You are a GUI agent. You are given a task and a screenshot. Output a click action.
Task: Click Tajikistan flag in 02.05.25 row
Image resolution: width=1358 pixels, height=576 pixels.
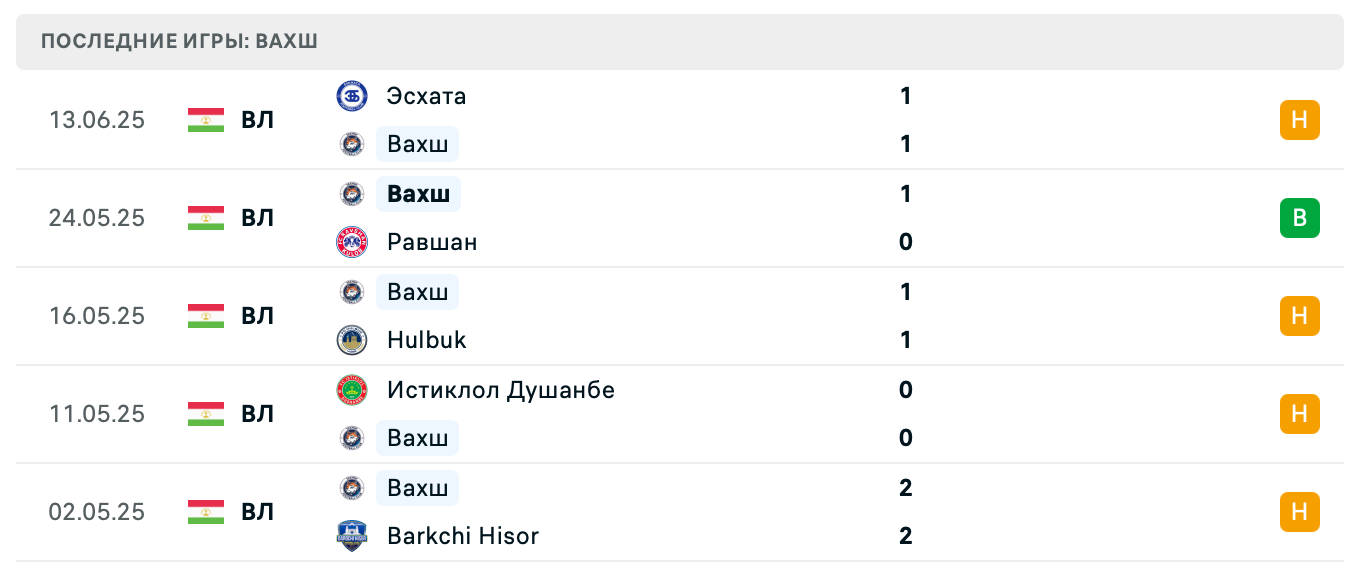(x=205, y=512)
